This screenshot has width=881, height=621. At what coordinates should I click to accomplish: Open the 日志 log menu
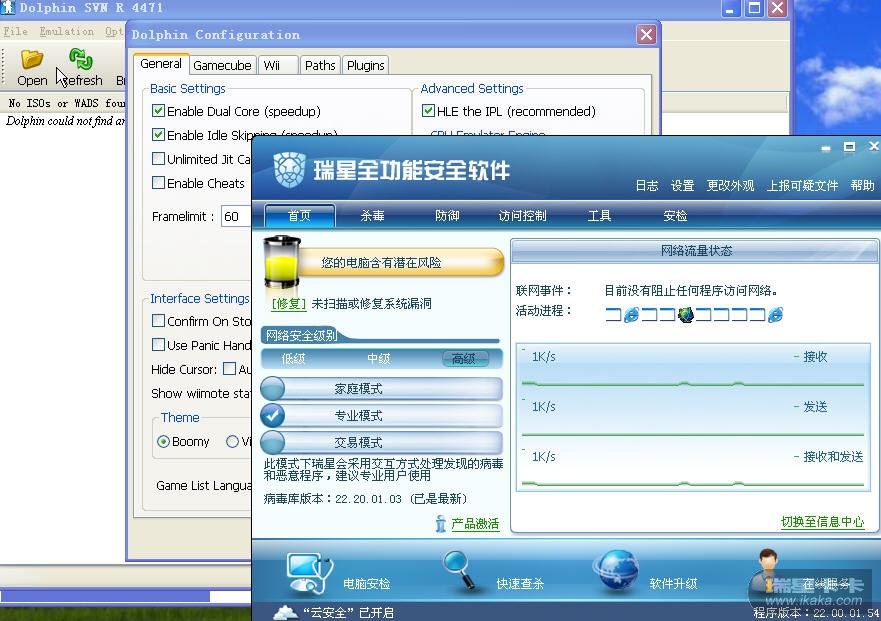click(x=647, y=185)
